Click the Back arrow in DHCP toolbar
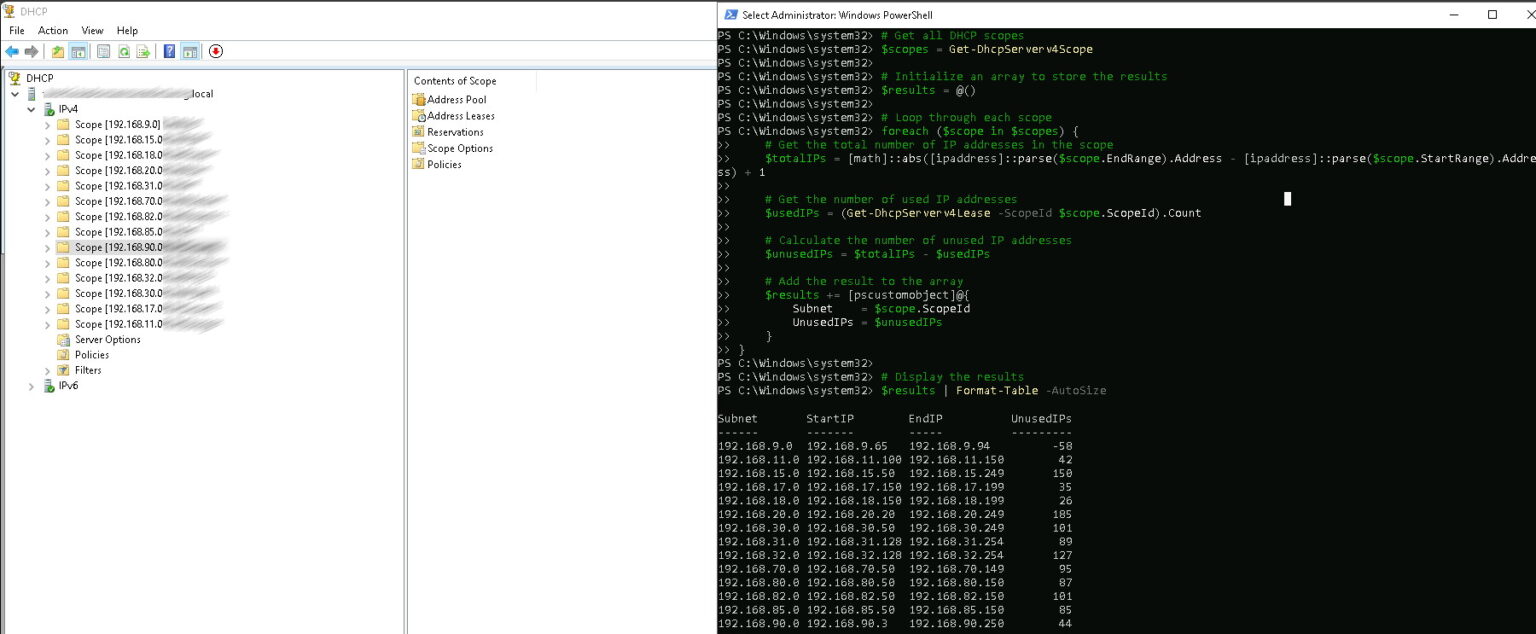The width and height of the screenshot is (1536, 634). pos(12,51)
